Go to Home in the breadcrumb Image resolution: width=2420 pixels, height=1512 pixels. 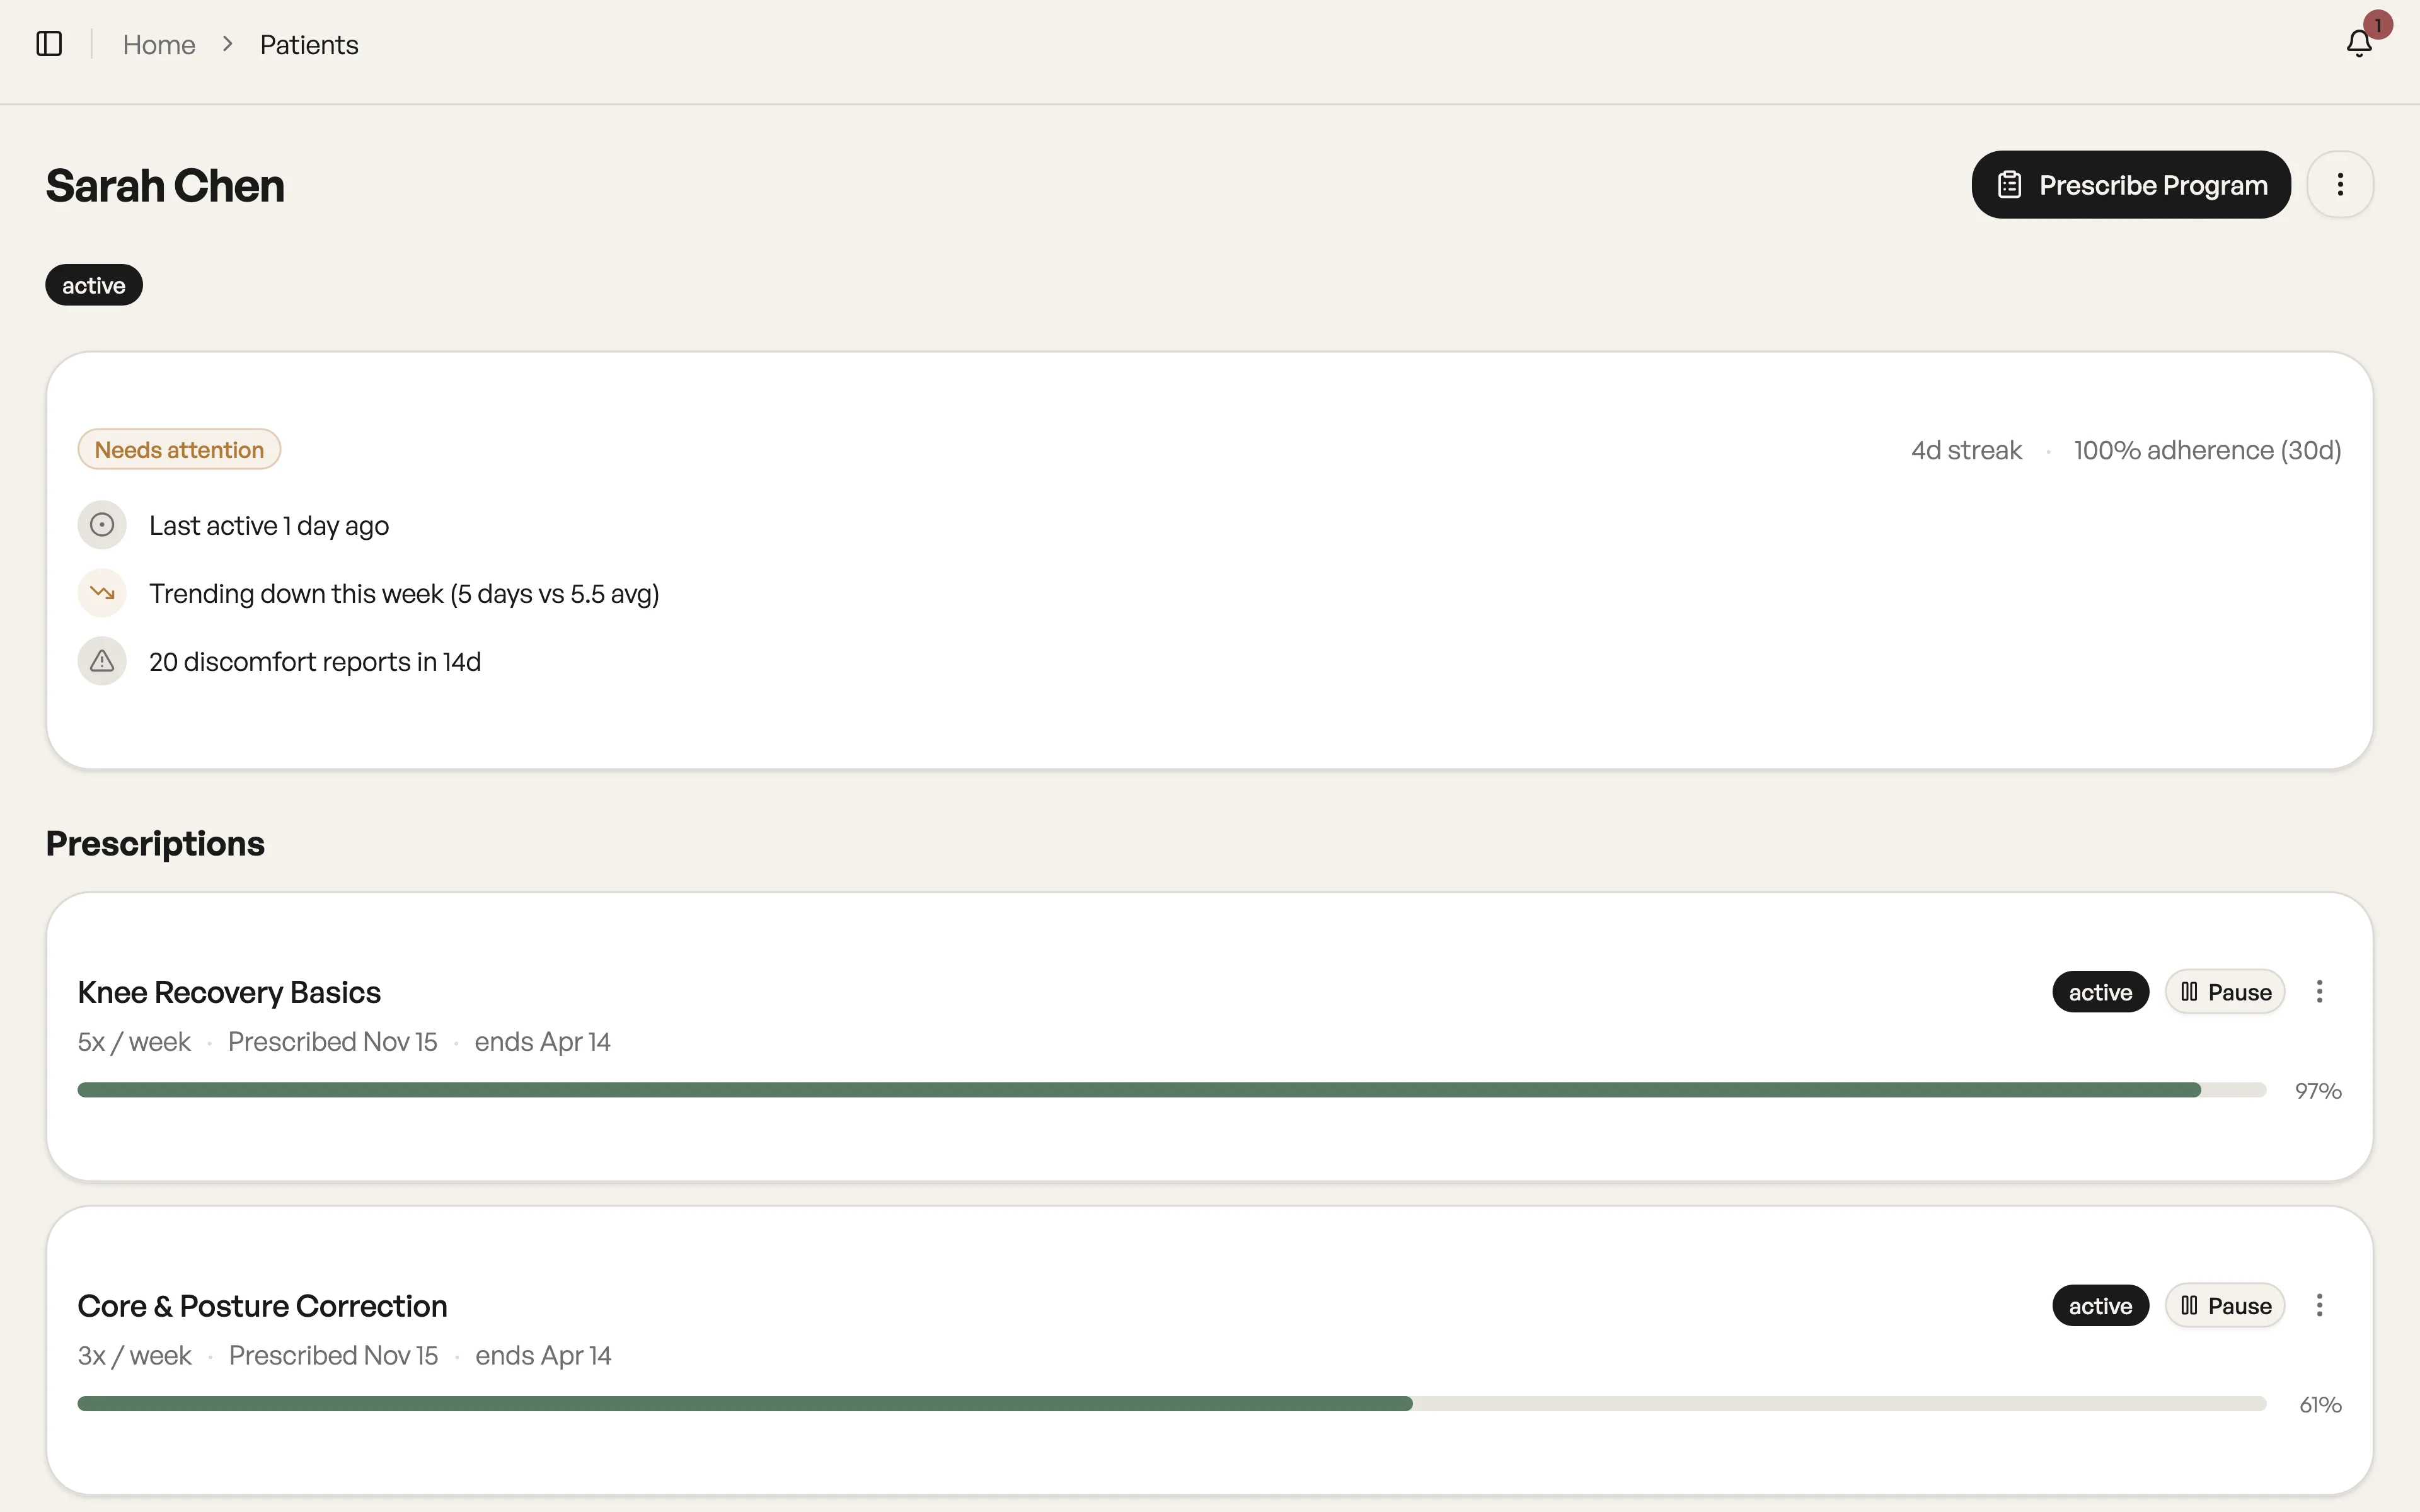[x=159, y=45]
